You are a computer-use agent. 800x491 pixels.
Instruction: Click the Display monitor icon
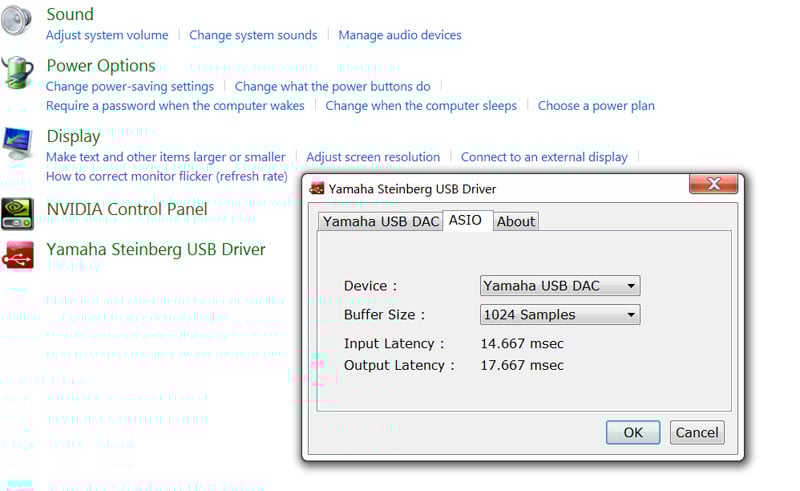18,144
